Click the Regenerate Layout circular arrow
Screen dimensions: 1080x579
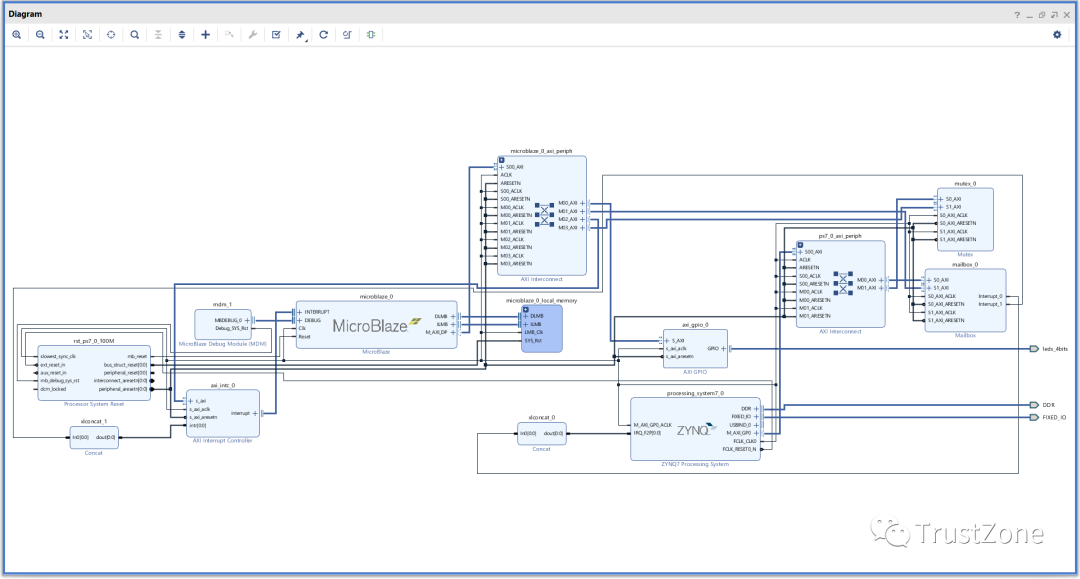tap(324, 34)
